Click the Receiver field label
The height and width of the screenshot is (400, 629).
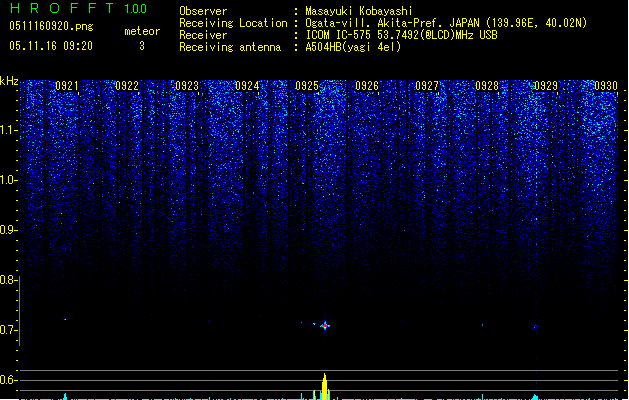pyautogui.click(x=203, y=35)
